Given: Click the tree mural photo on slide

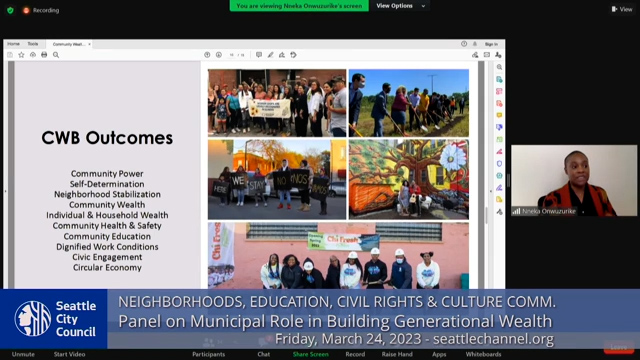Looking at the screenshot, I should (x=409, y=179).
